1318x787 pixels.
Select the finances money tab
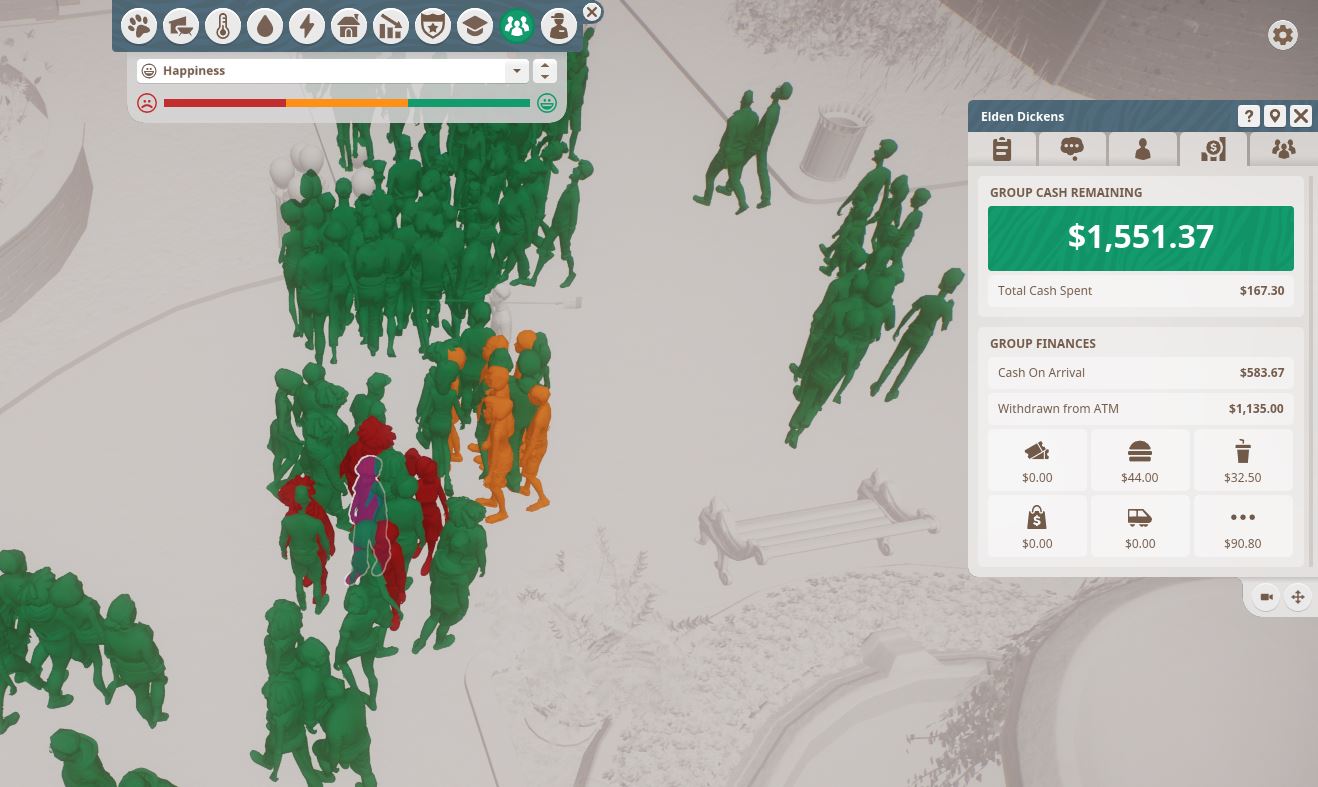[x=1213, y=149]
